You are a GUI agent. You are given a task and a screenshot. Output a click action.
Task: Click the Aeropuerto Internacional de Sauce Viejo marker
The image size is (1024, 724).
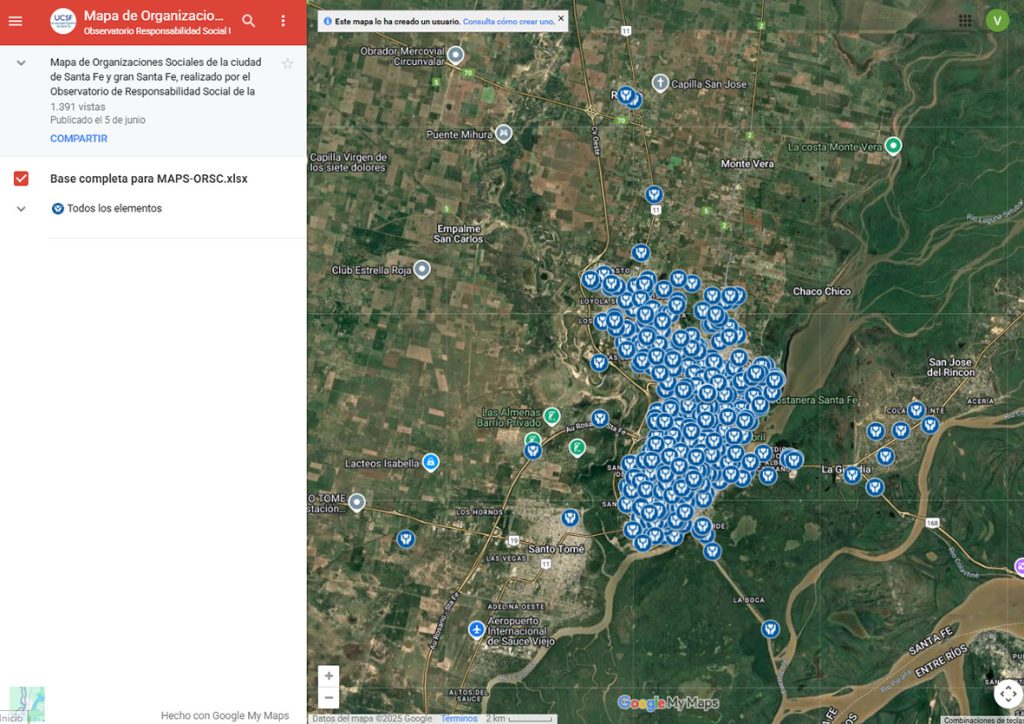(477, 630)
